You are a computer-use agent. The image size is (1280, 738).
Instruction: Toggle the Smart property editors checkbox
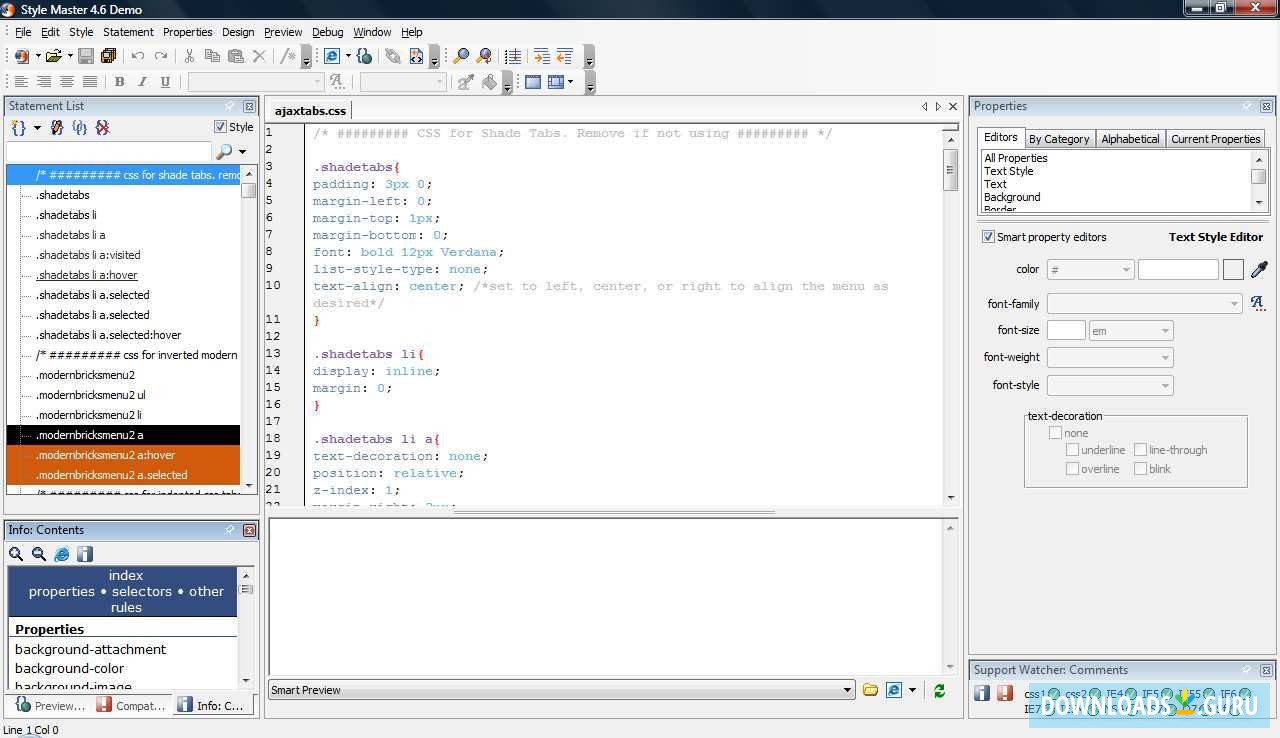click(x=988, y=237)
